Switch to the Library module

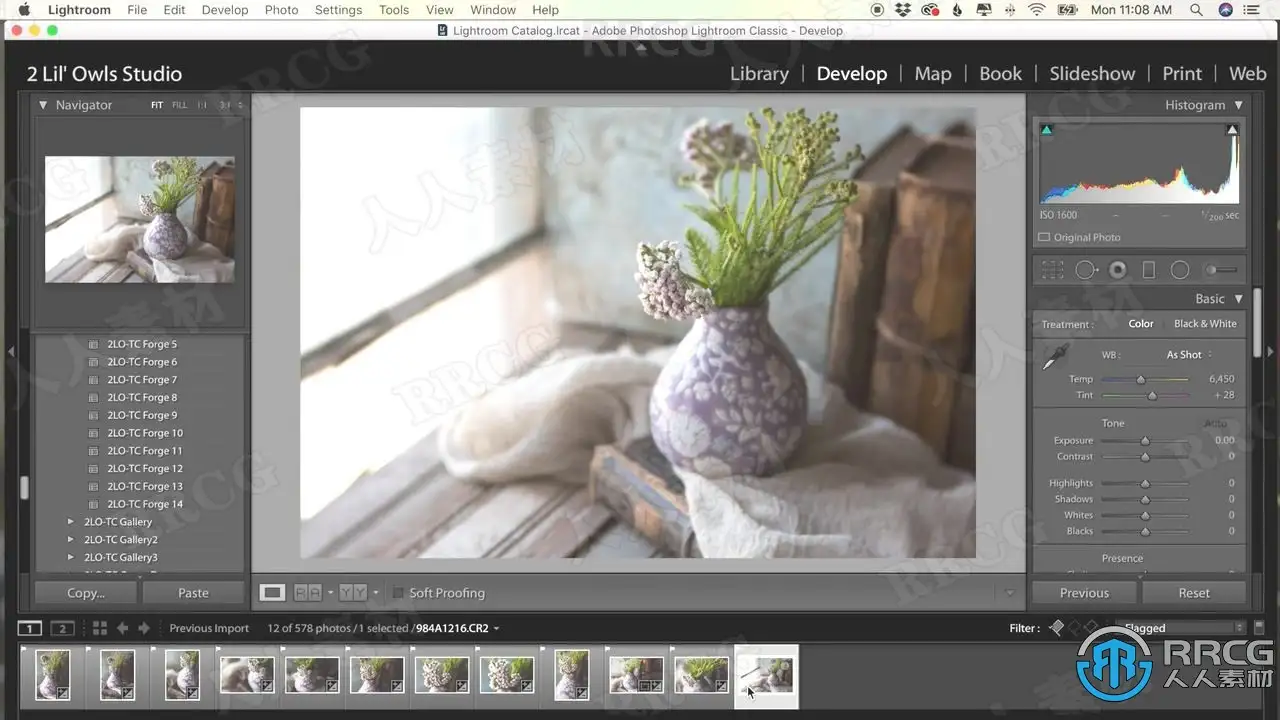point(759,74)
